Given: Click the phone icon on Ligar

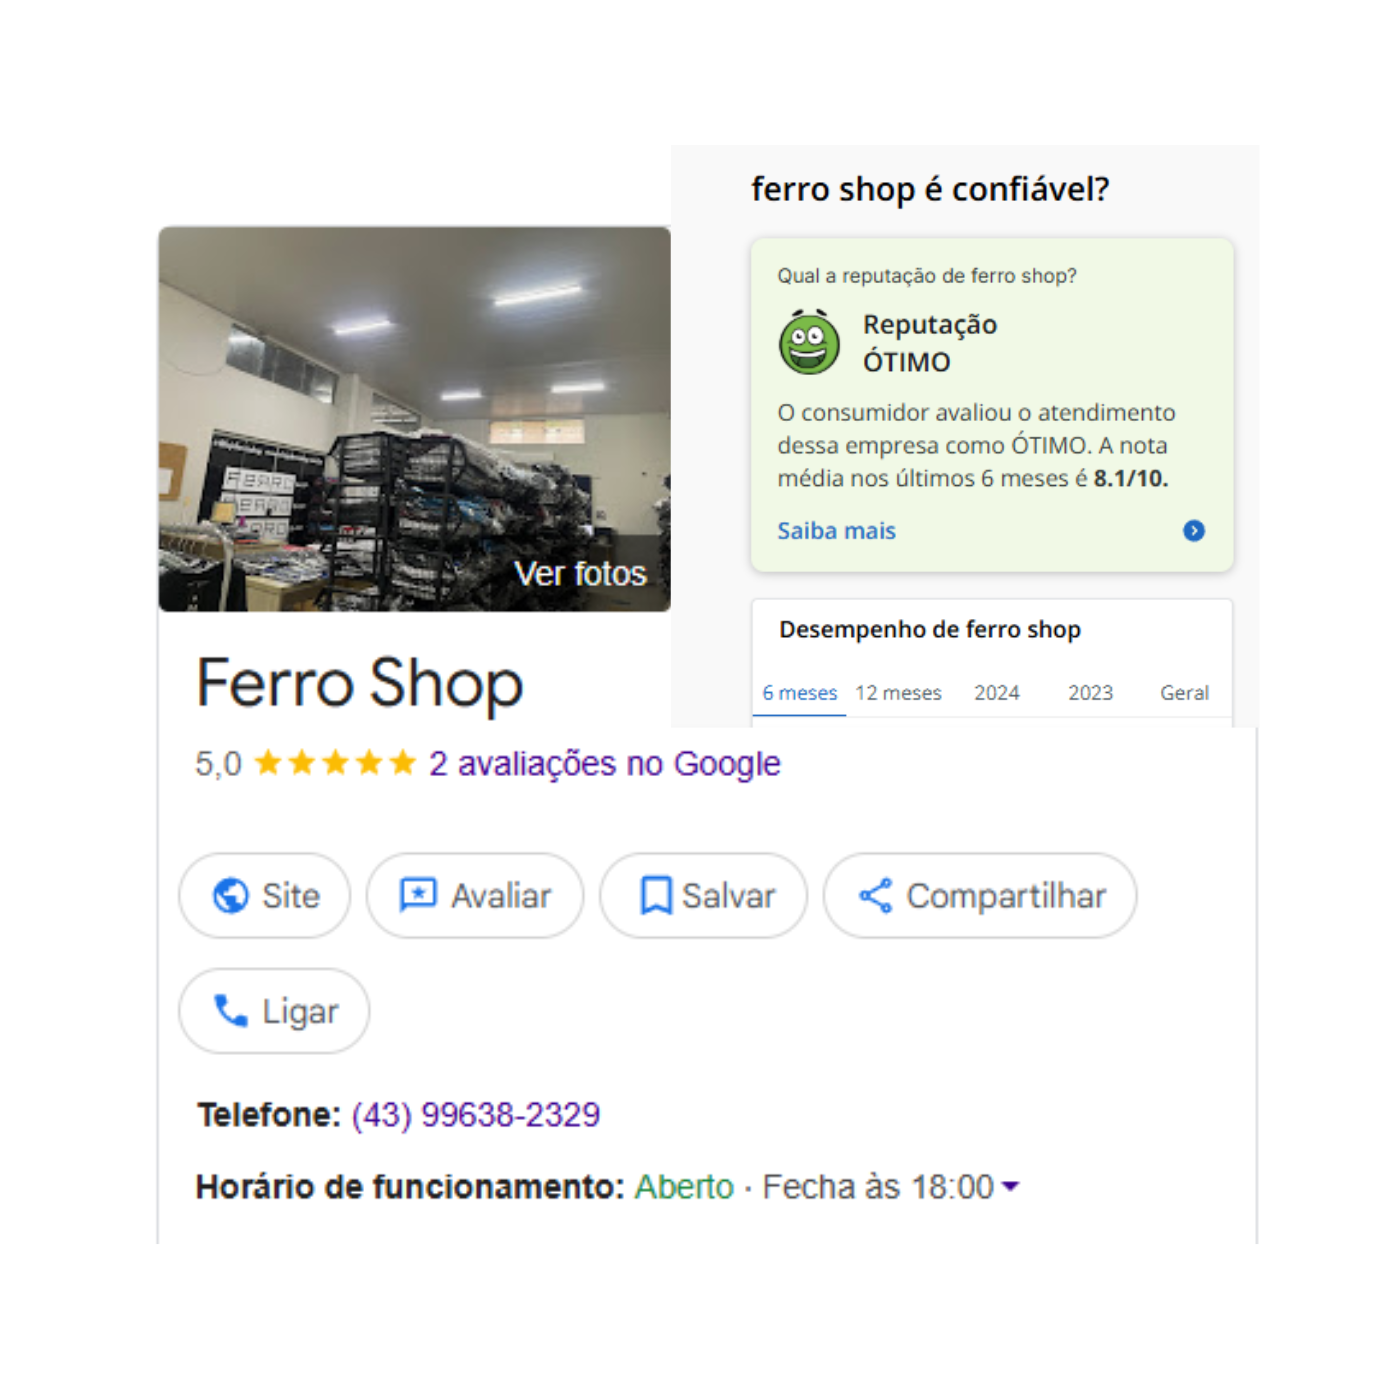Looking at the screenshot, I should (x=231, y=1011).
